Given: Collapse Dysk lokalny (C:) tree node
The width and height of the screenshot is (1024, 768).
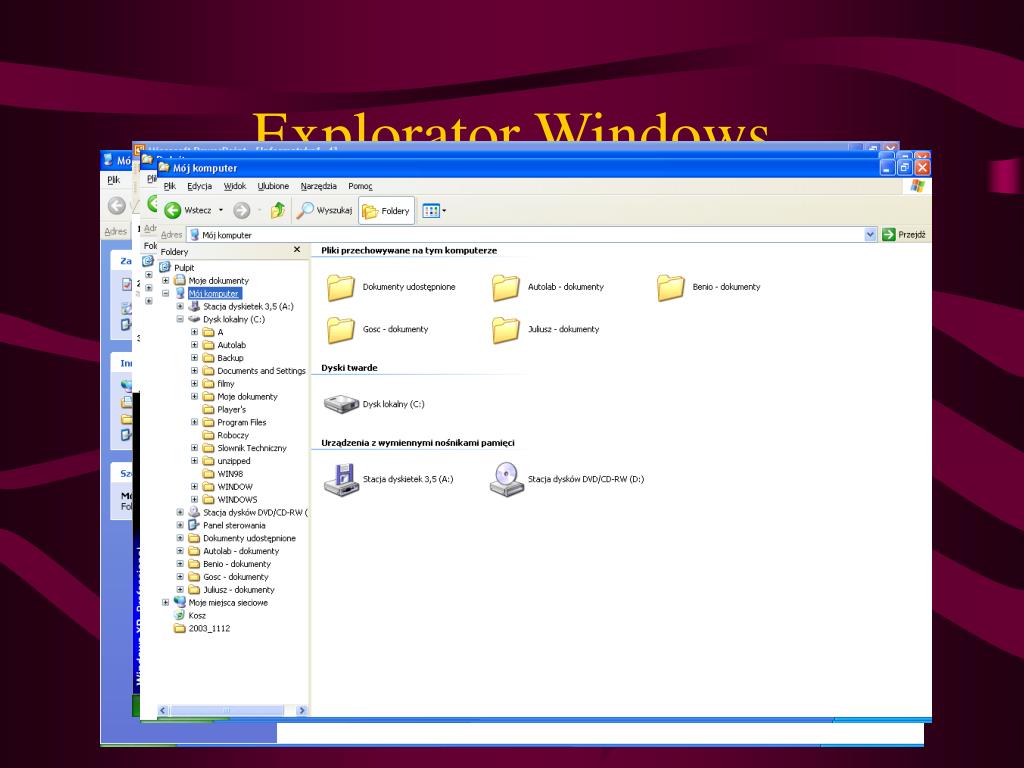Looking at the screenshot, I should (x=180, y=319).
